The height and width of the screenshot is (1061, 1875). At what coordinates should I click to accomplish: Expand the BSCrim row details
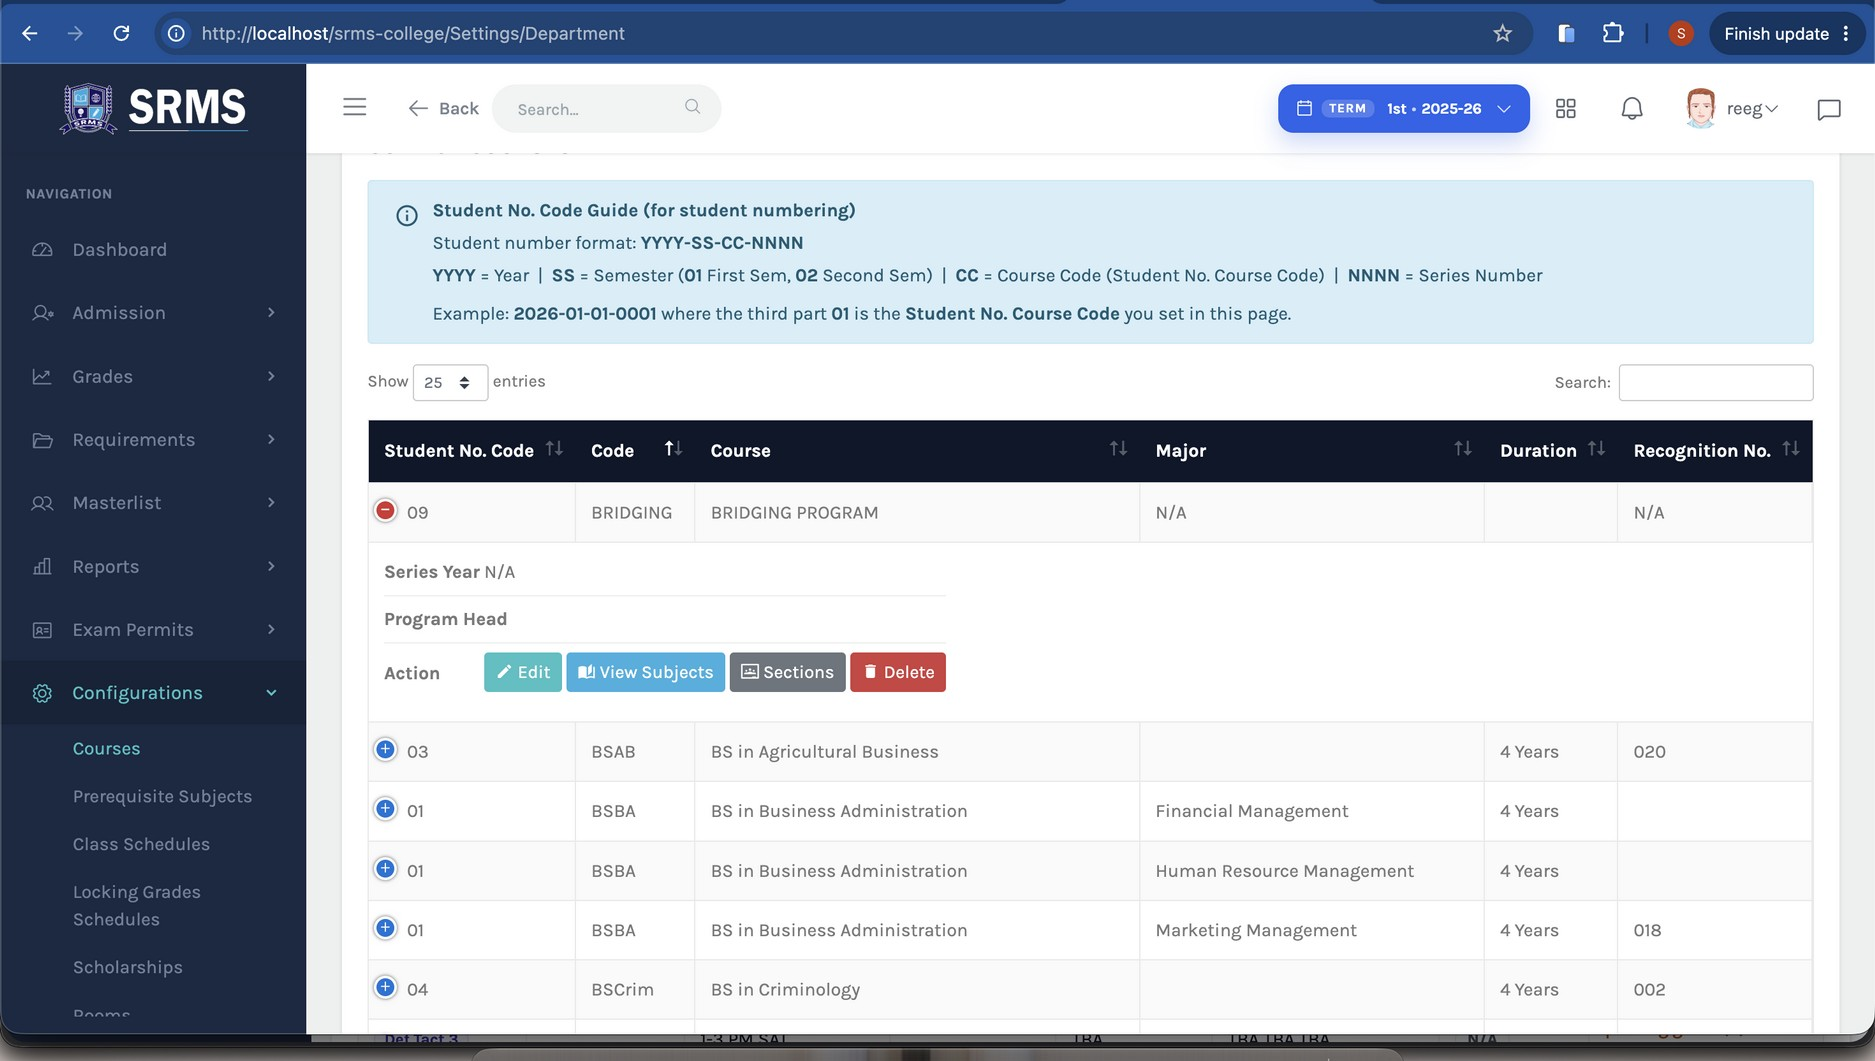385,988
